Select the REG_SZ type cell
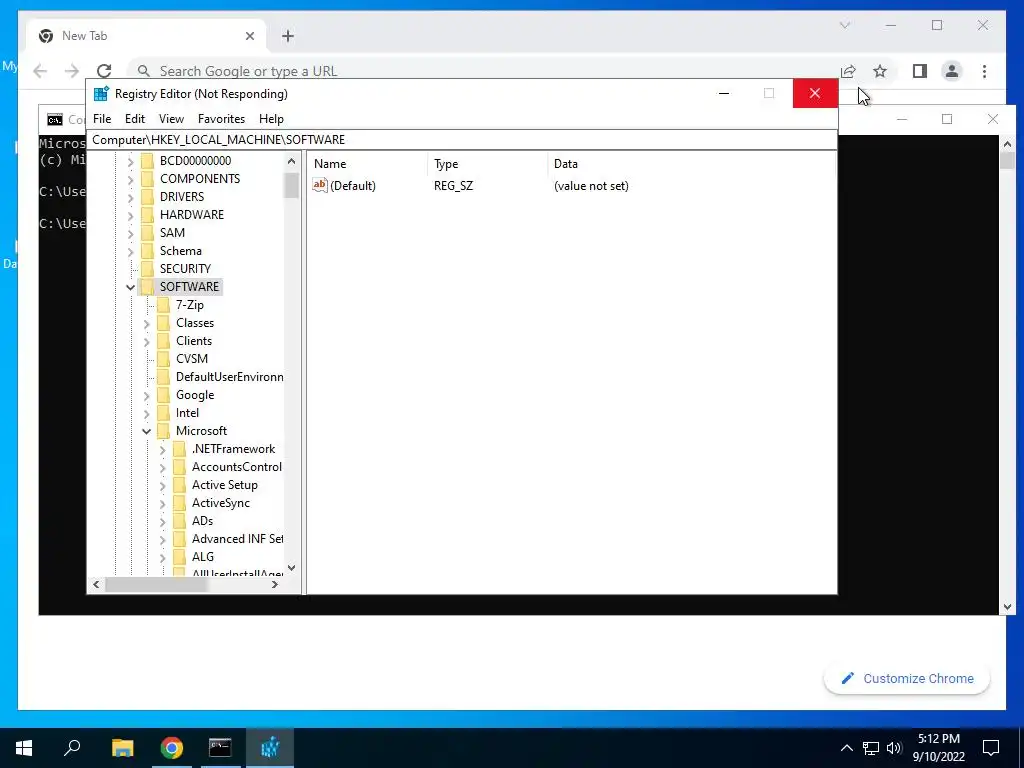 (x=453, y=186)
